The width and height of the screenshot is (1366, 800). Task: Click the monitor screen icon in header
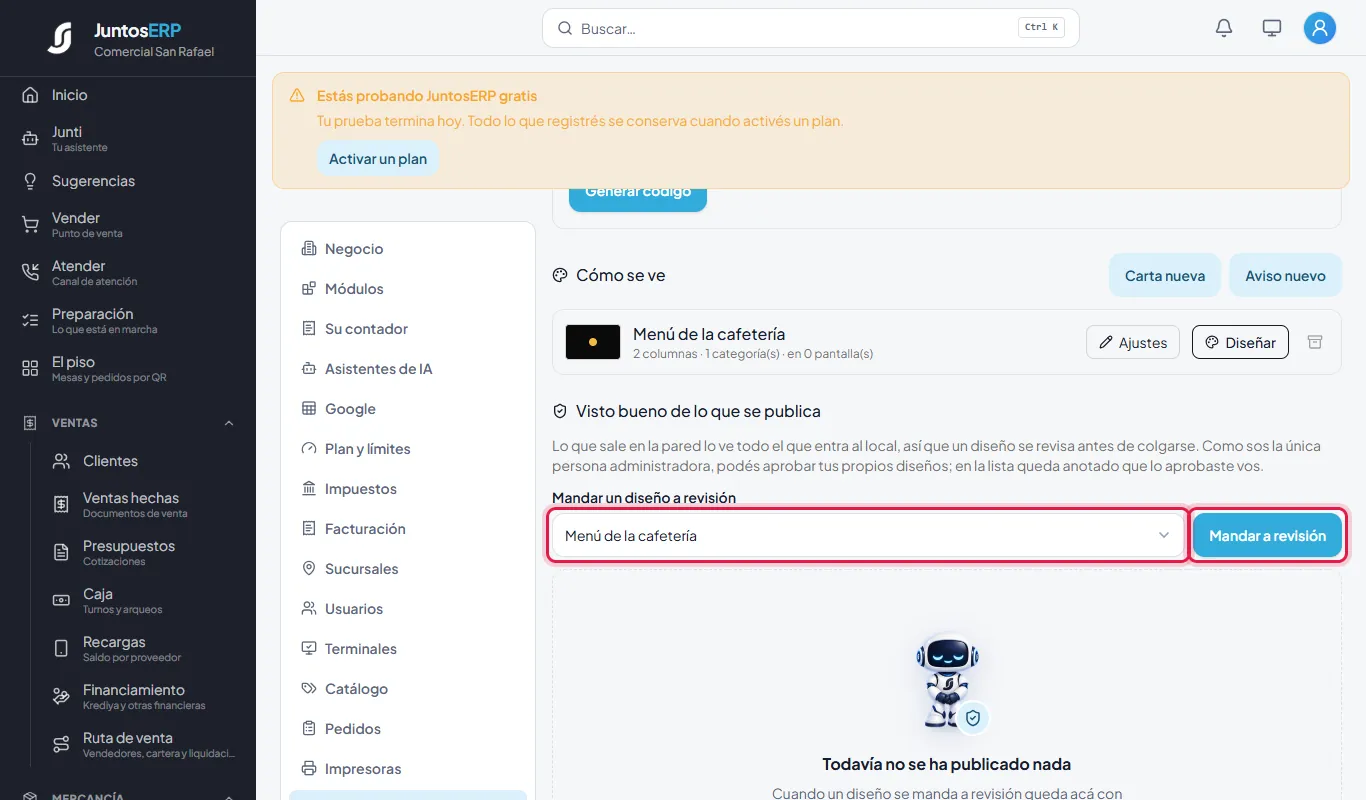tap(1272, 28)
